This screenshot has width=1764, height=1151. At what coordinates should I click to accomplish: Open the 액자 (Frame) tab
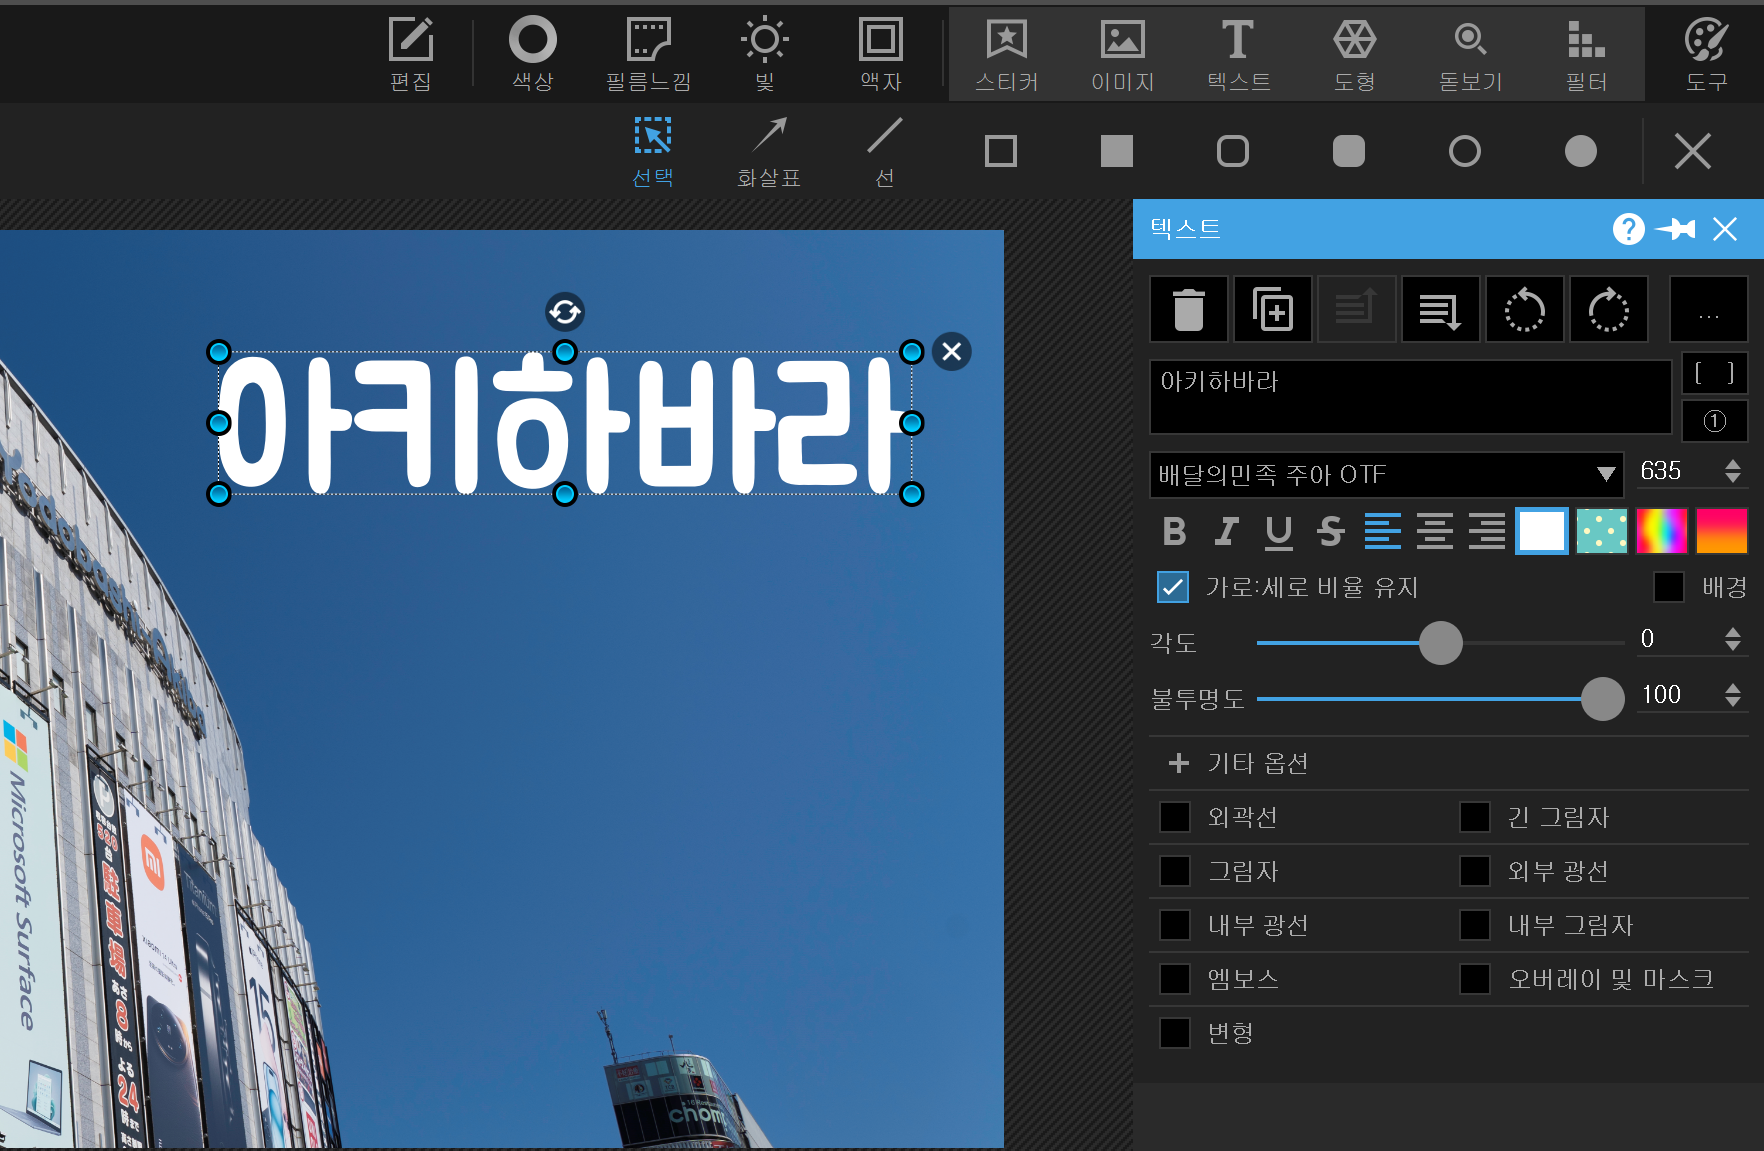coord(881,55)
